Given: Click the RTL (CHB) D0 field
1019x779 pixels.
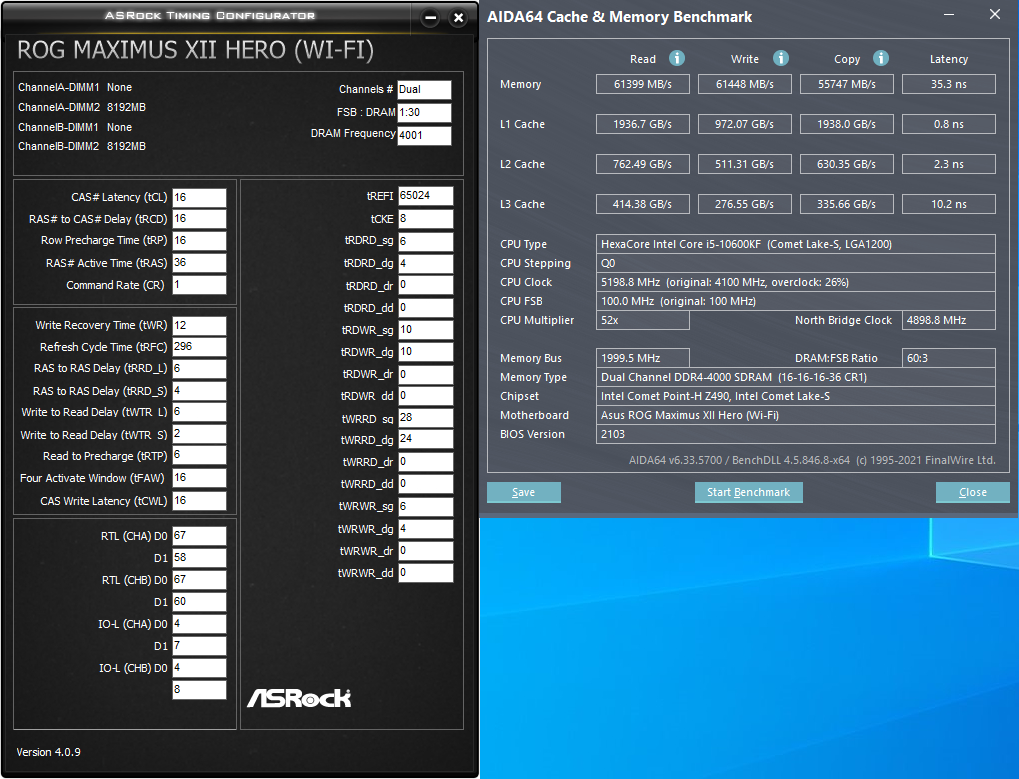Looking at the screenshot, I should [200, 580].
